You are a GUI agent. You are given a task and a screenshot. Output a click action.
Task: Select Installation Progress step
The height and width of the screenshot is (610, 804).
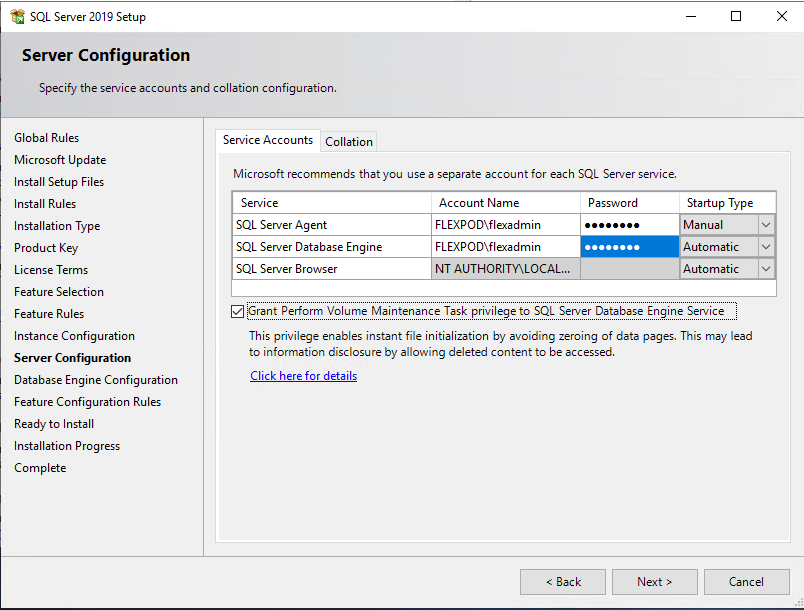tap(67, 446)
